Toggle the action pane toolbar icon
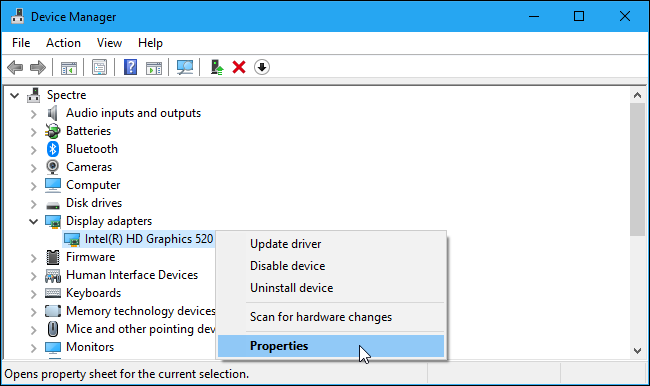650x386 pixels. tap(154, 67)
